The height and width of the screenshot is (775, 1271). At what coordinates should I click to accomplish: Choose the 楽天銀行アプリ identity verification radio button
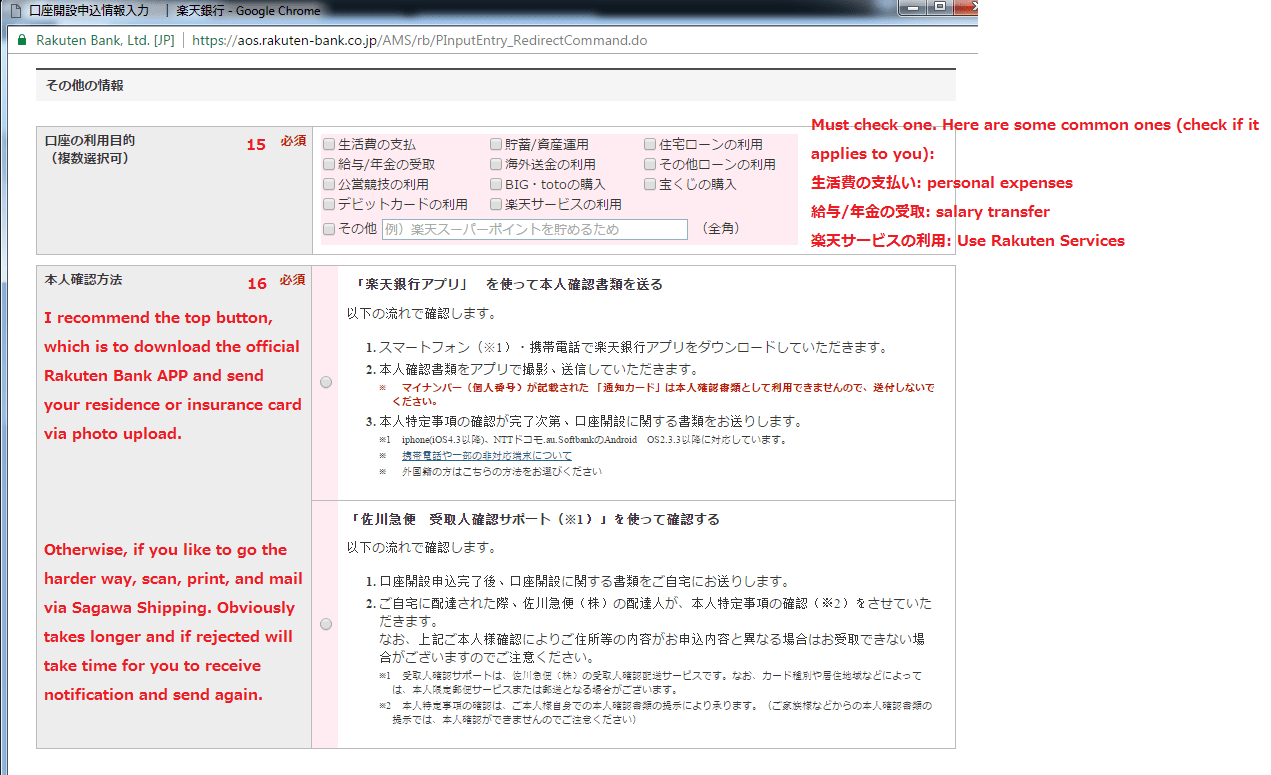[x=326, y=382]
